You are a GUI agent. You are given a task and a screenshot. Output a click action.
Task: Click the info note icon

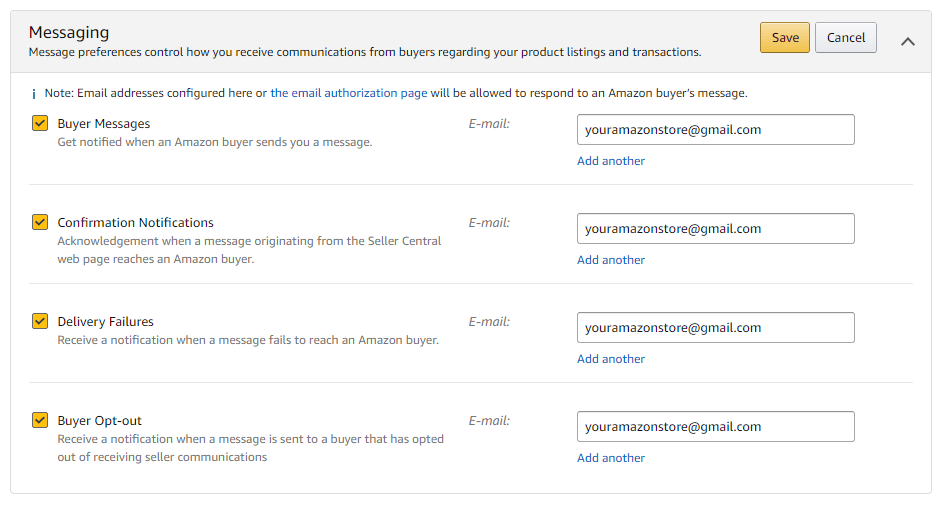click(34, 93)
